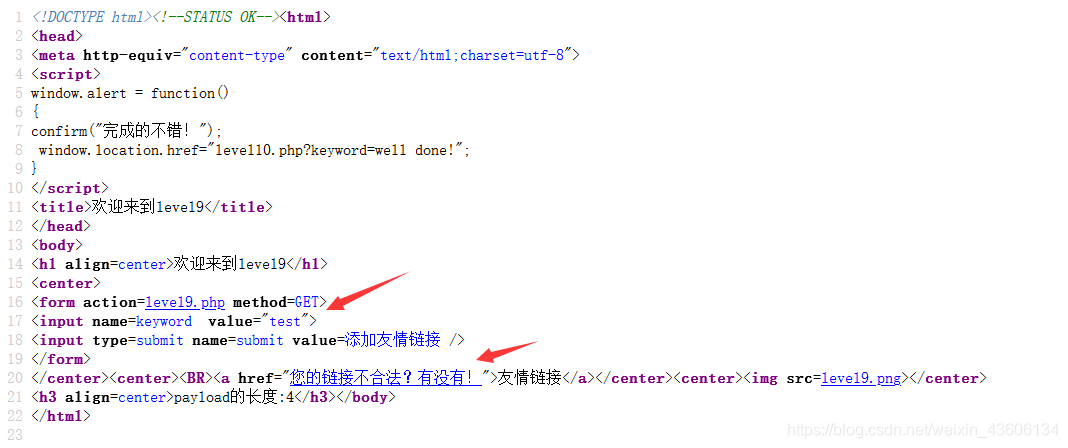Click line number 16 in the gutter
Viewport: 1068px width, 448px height.
tap(16, 302)
